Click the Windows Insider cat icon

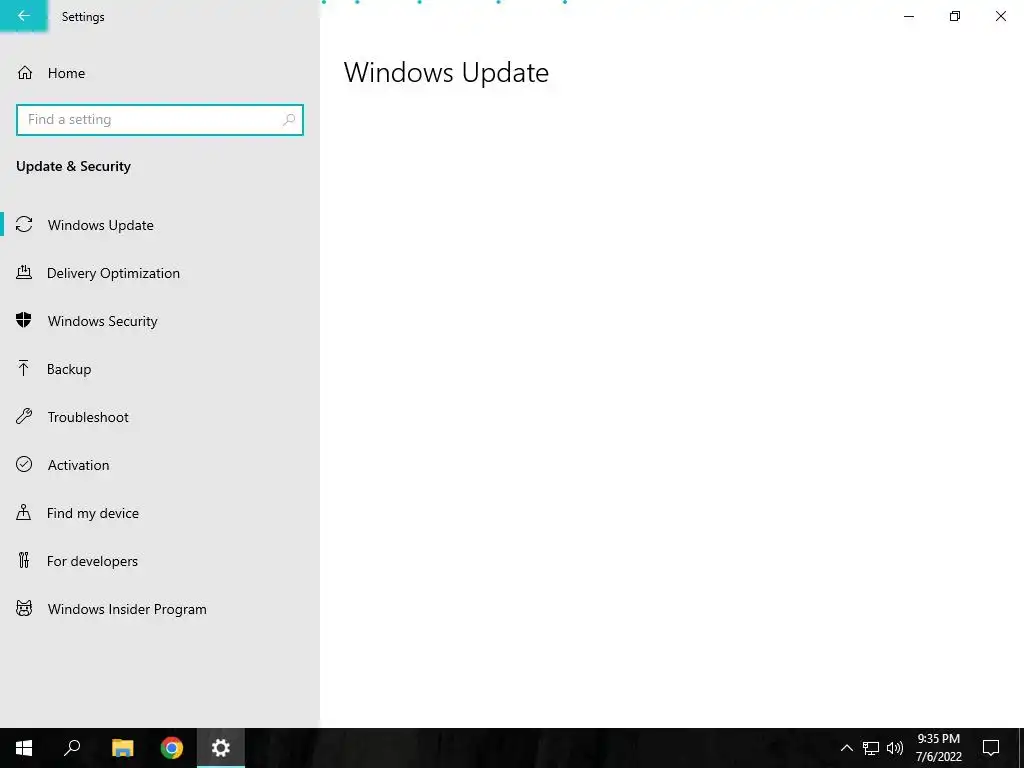pyautogui.click(x=24, y=609)
